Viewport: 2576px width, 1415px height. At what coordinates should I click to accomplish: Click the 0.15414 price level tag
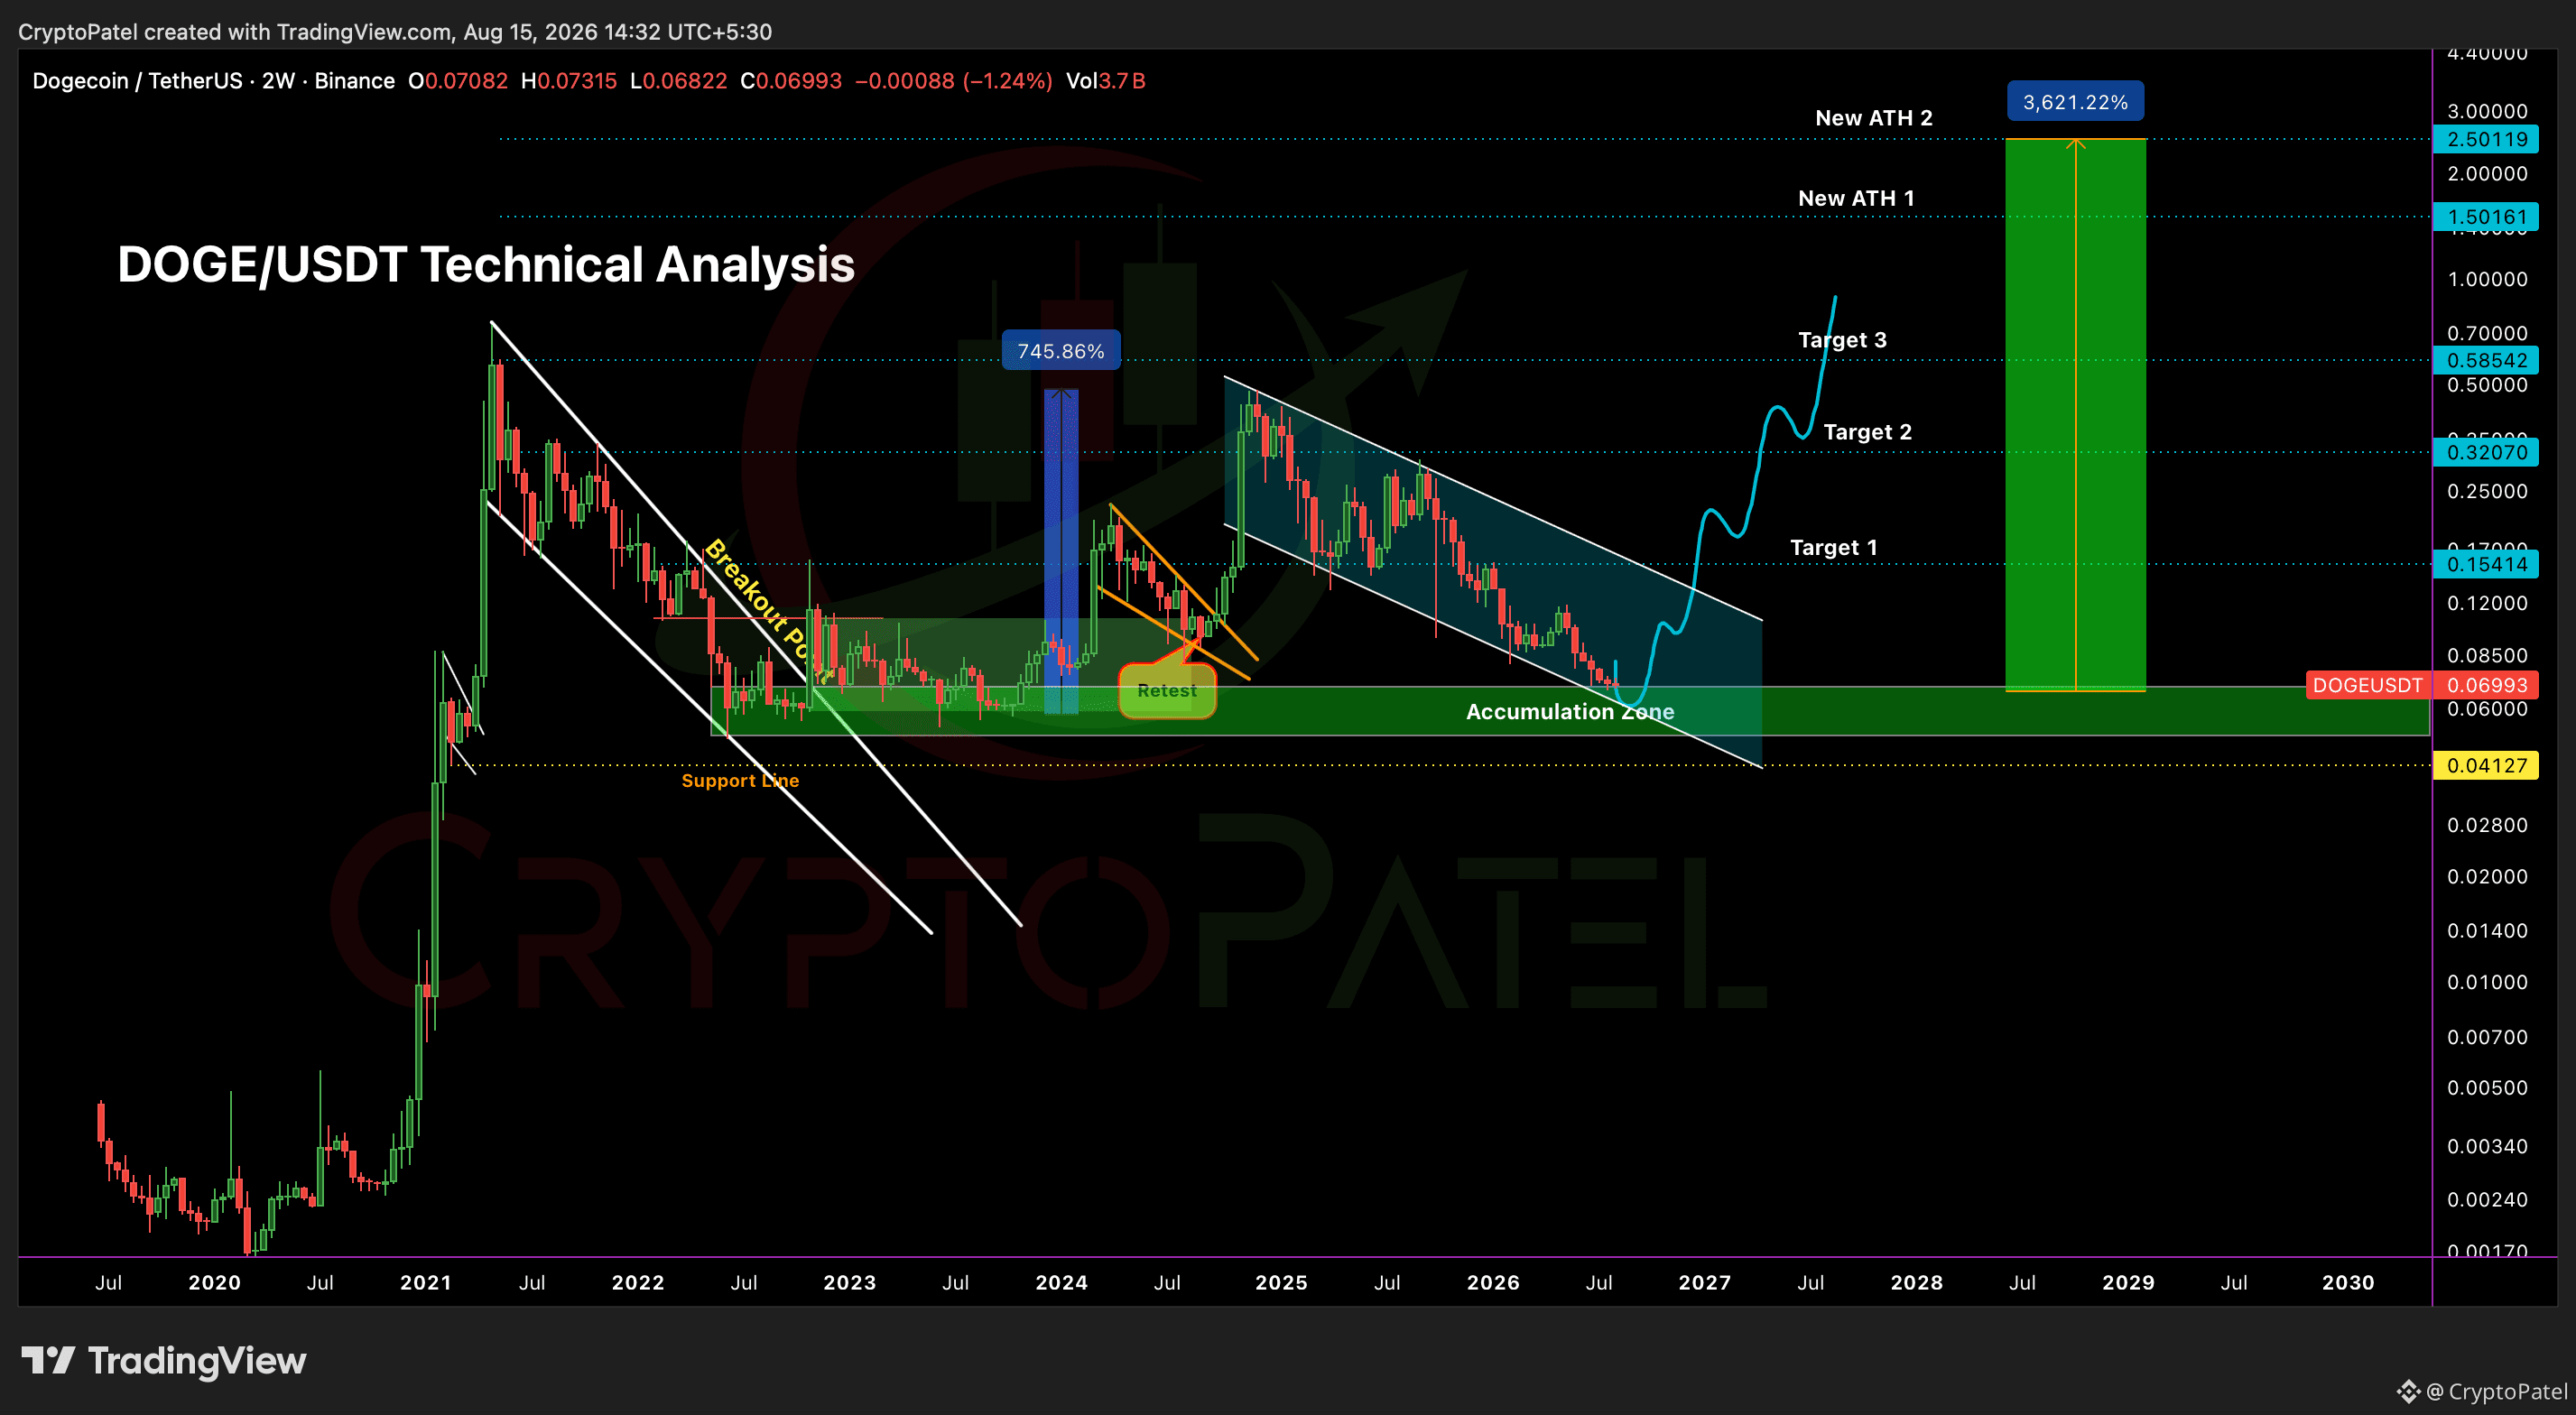(2486, 564)
